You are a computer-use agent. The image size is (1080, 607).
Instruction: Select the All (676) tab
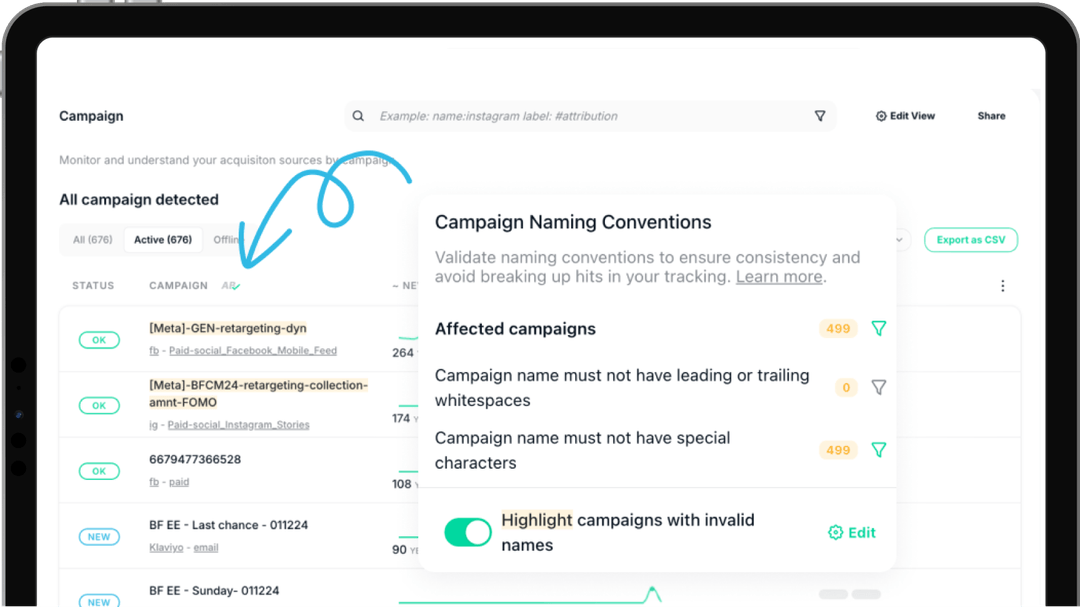[91, 239]
